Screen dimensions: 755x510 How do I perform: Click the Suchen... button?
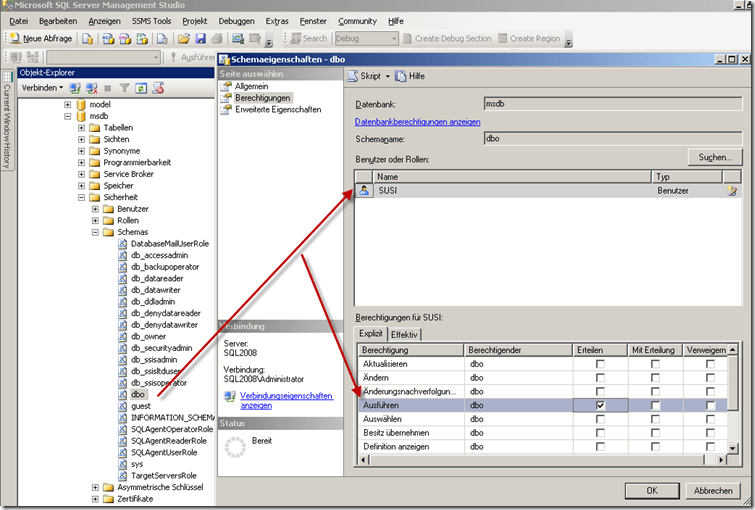pos(715,157)
